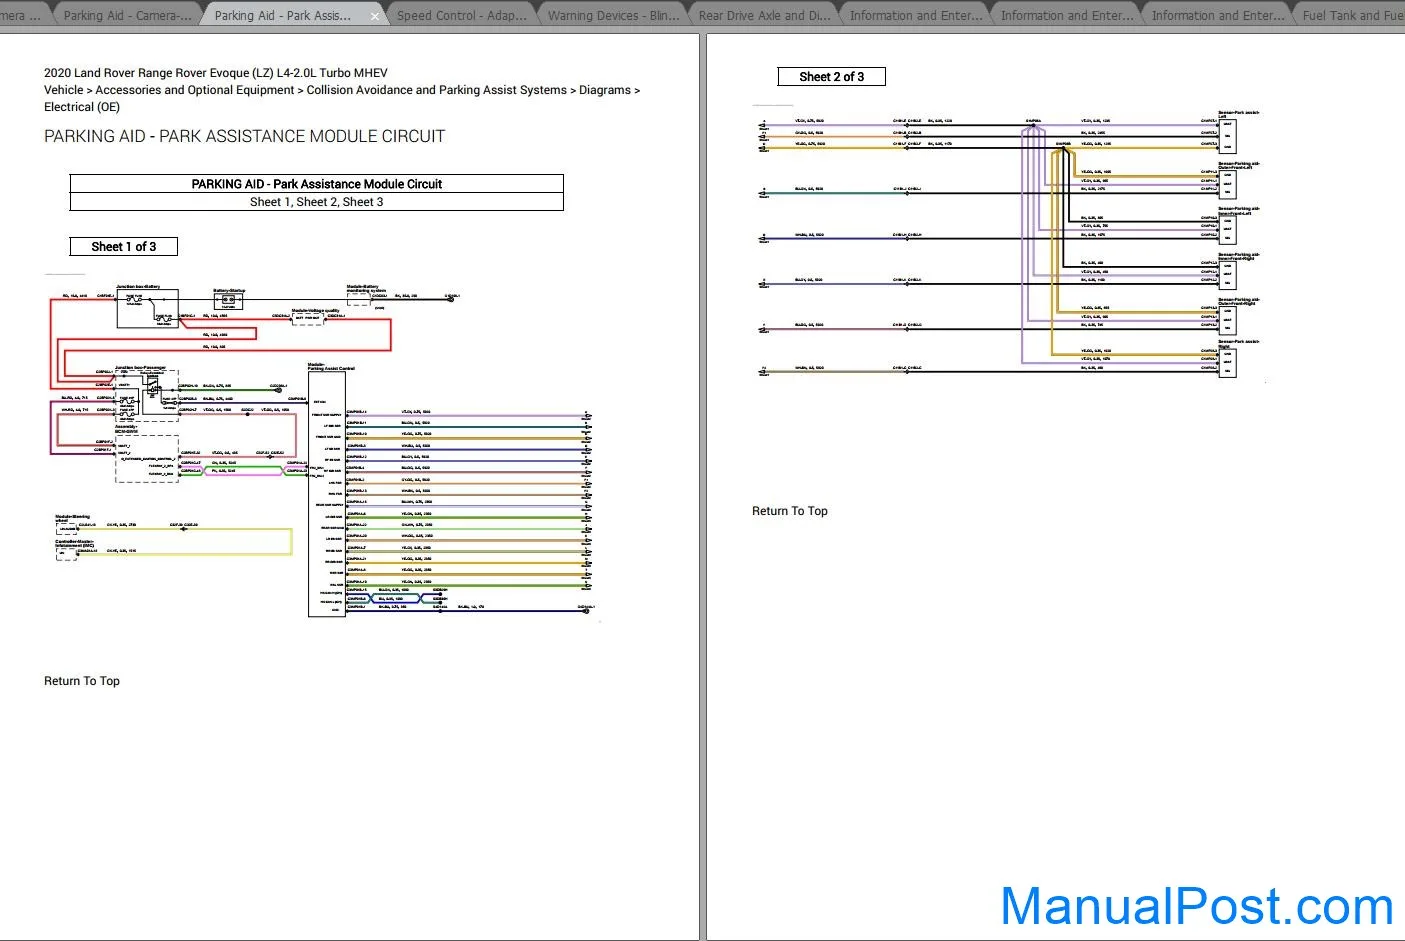Open the Diagrams breadcrumb link
Viewport: 1405px width, 941px height.
[x=605, y=90]
